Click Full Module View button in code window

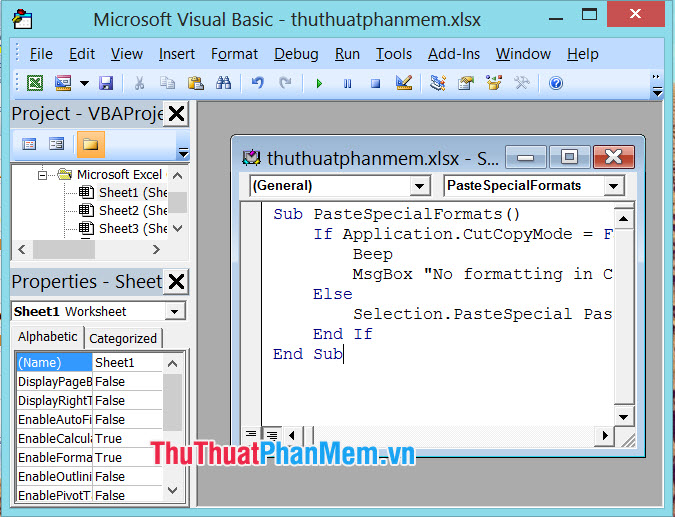pyautogui.click(x=271, y=435)
